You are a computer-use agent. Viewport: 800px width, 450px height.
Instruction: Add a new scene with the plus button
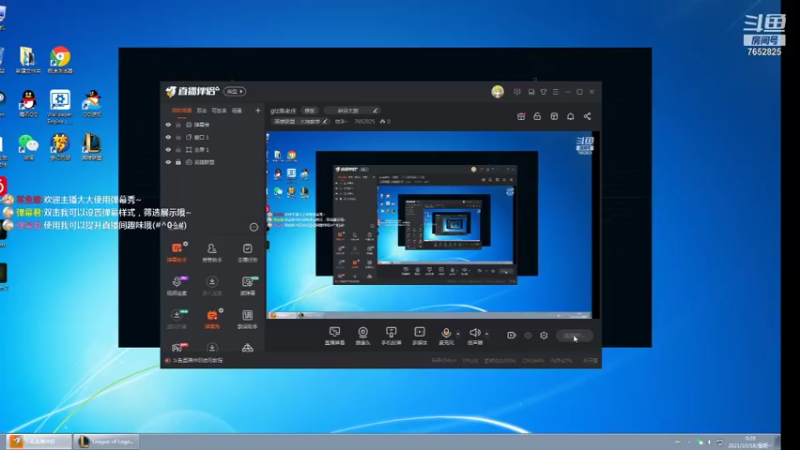(x=258, y=110)
